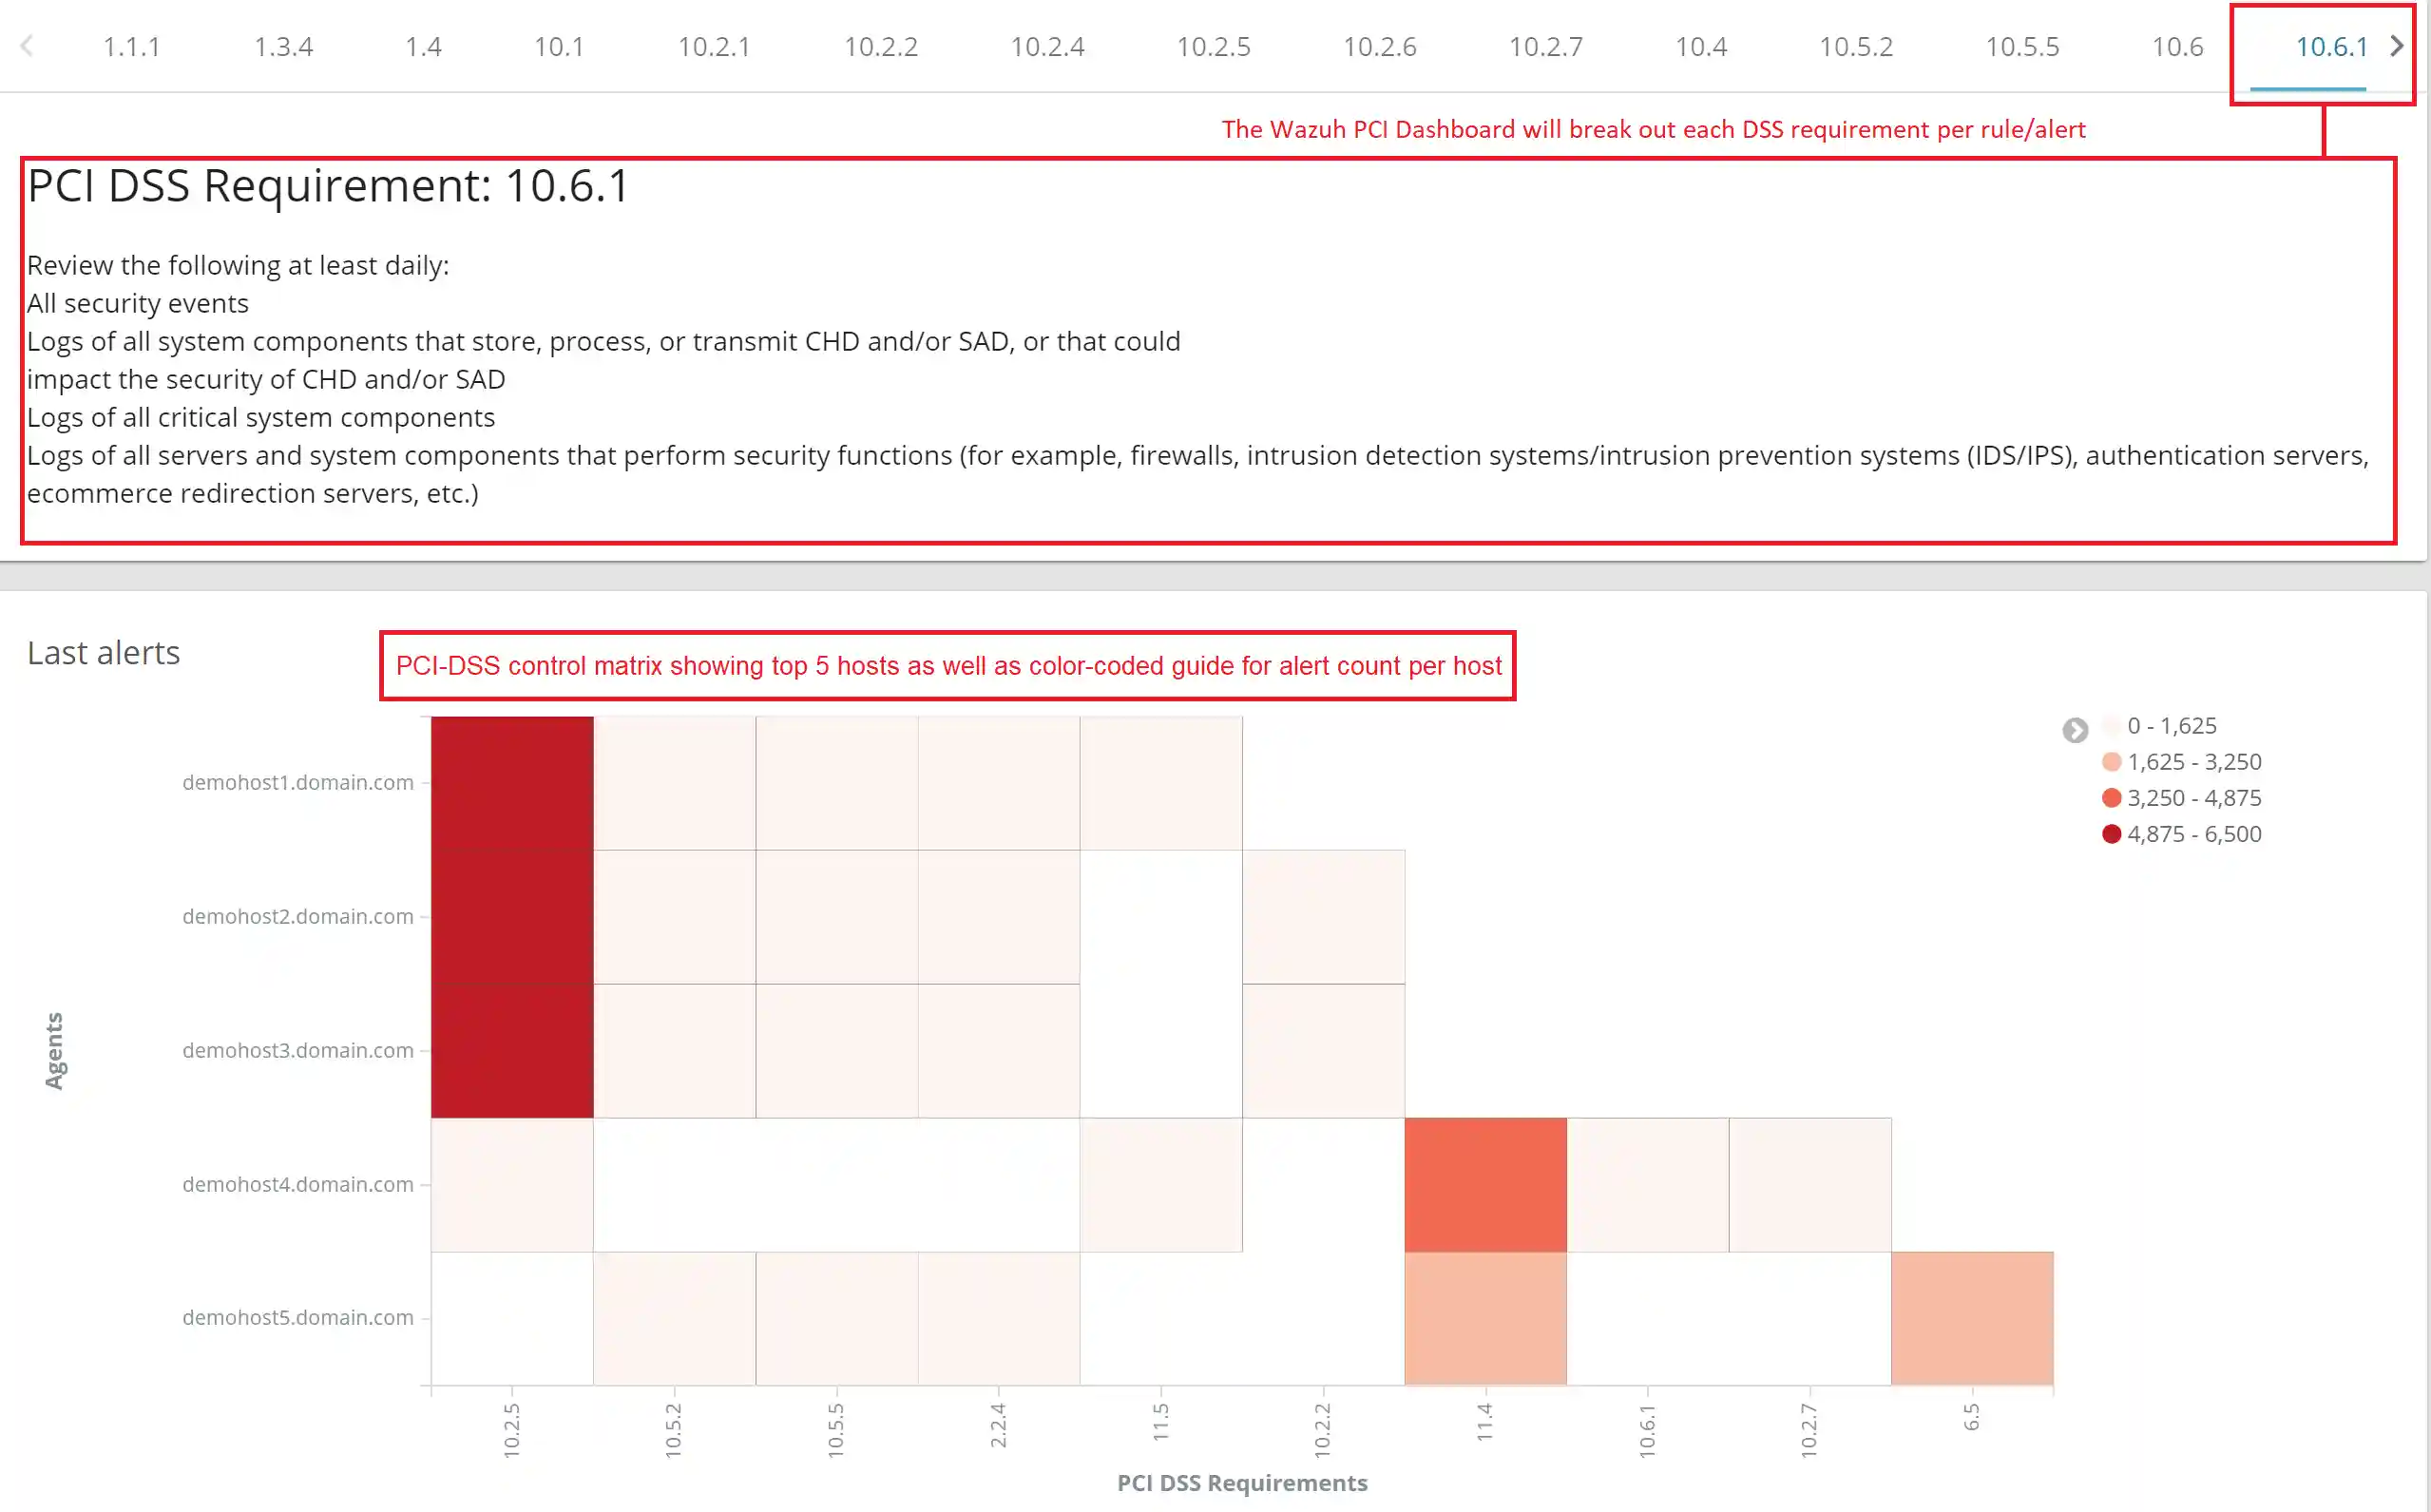Select the demohost4.domain.com agent label
The height and width of the screenshot is (1512, 2431).
click(297, 1185)
